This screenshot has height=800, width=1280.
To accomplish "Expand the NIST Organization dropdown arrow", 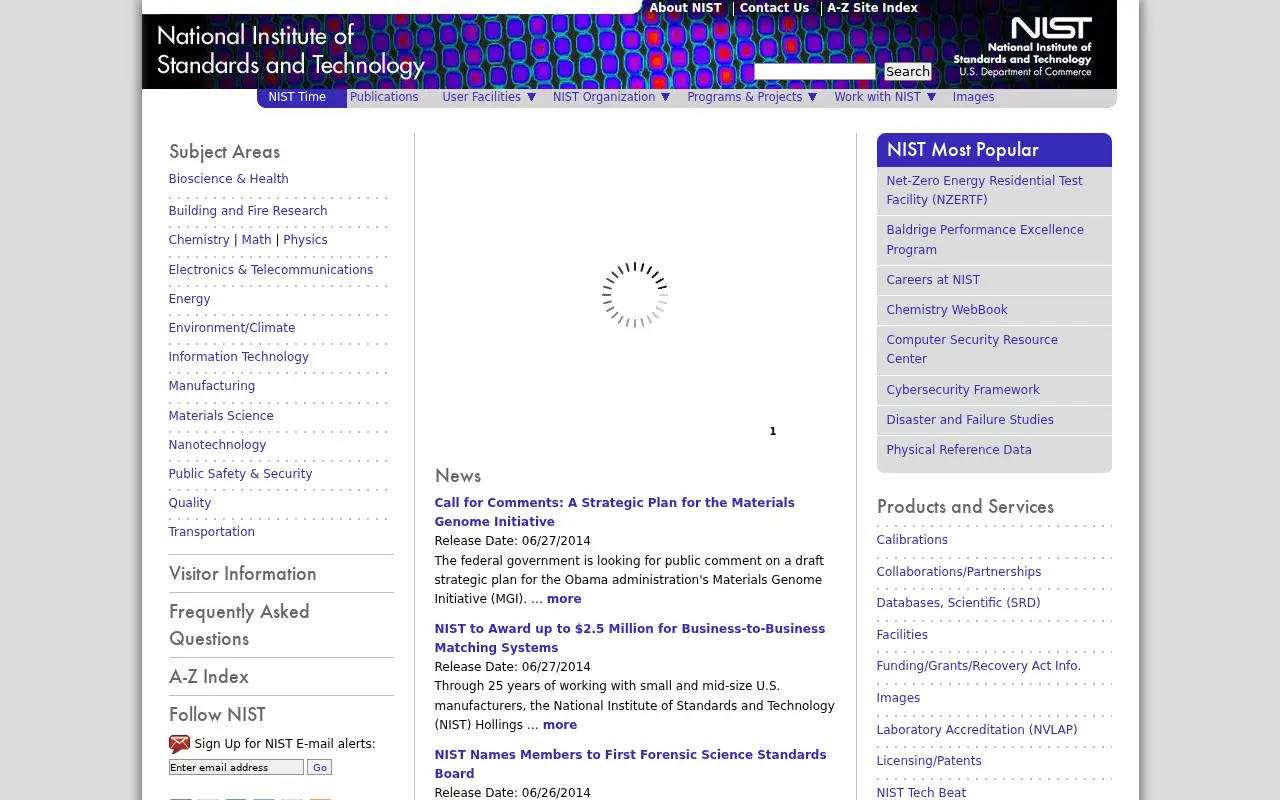I will point(665,97).
